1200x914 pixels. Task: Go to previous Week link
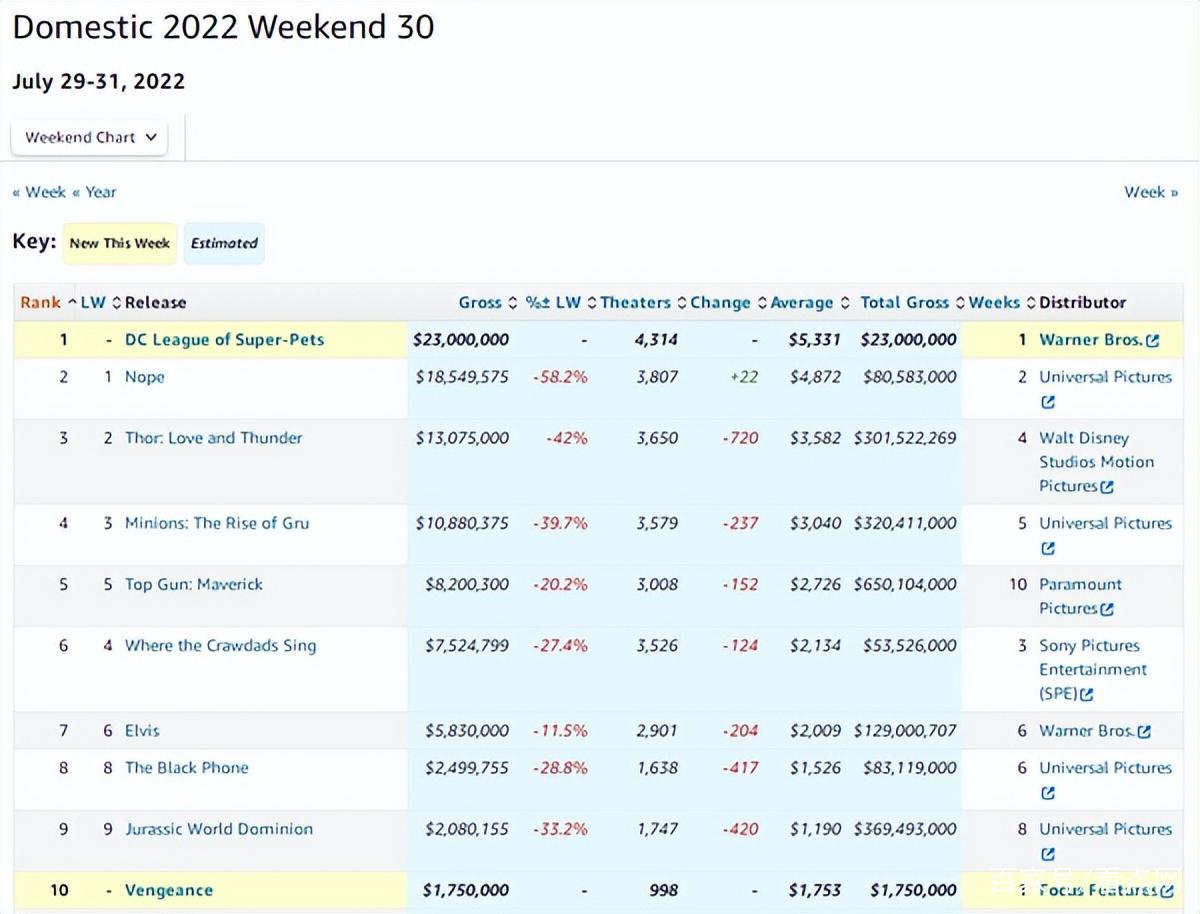coord(39,192)
